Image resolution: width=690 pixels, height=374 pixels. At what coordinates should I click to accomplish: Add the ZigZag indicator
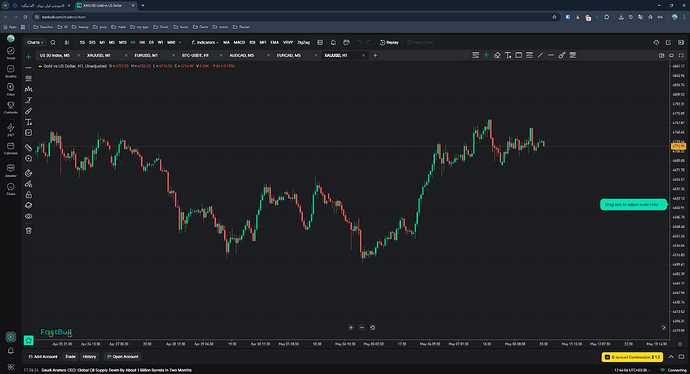pyautogui.click(x=303, y=43)
